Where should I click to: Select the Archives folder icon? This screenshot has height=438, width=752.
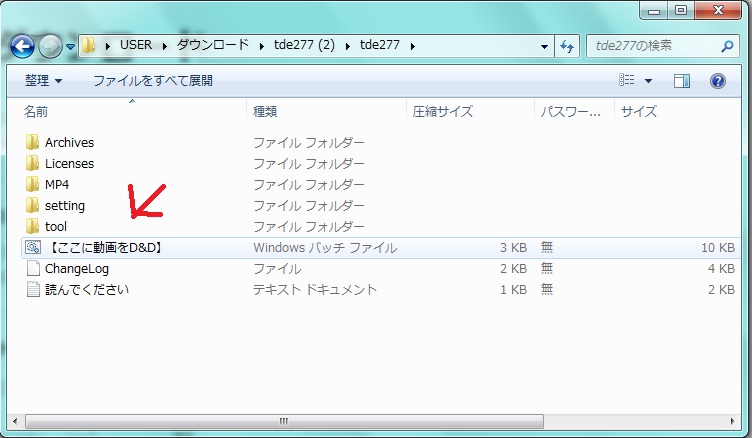[x=33, y=142]
